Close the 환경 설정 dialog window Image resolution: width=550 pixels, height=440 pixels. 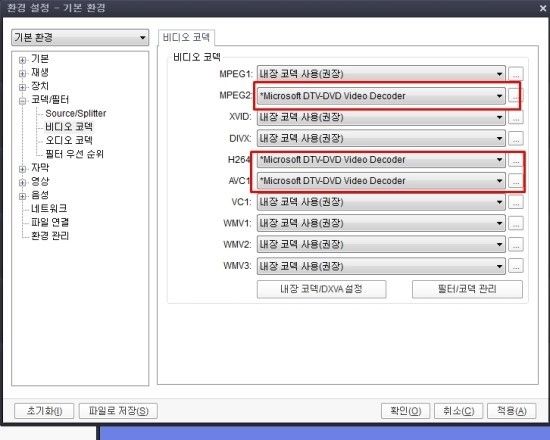pyautogui.click(x=543, y=8)
